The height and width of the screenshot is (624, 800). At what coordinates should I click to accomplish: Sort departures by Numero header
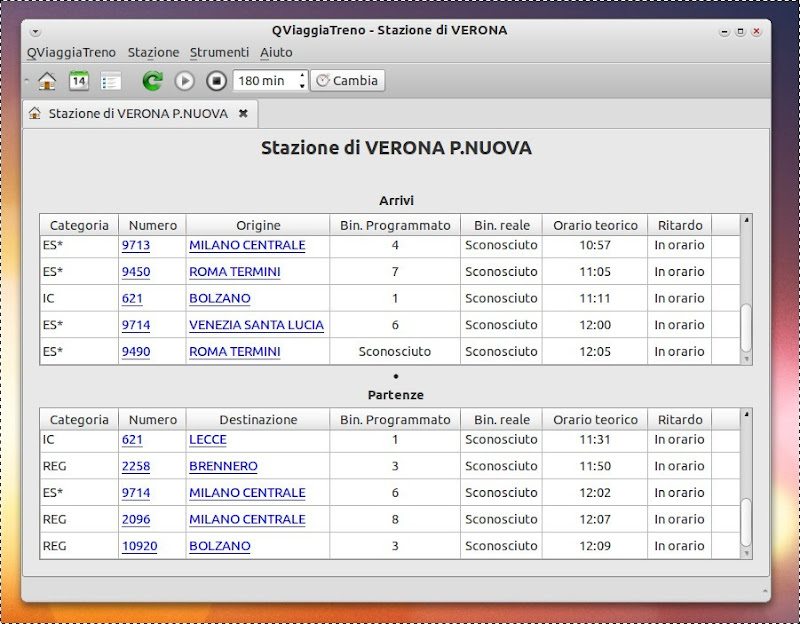(153, 419)
